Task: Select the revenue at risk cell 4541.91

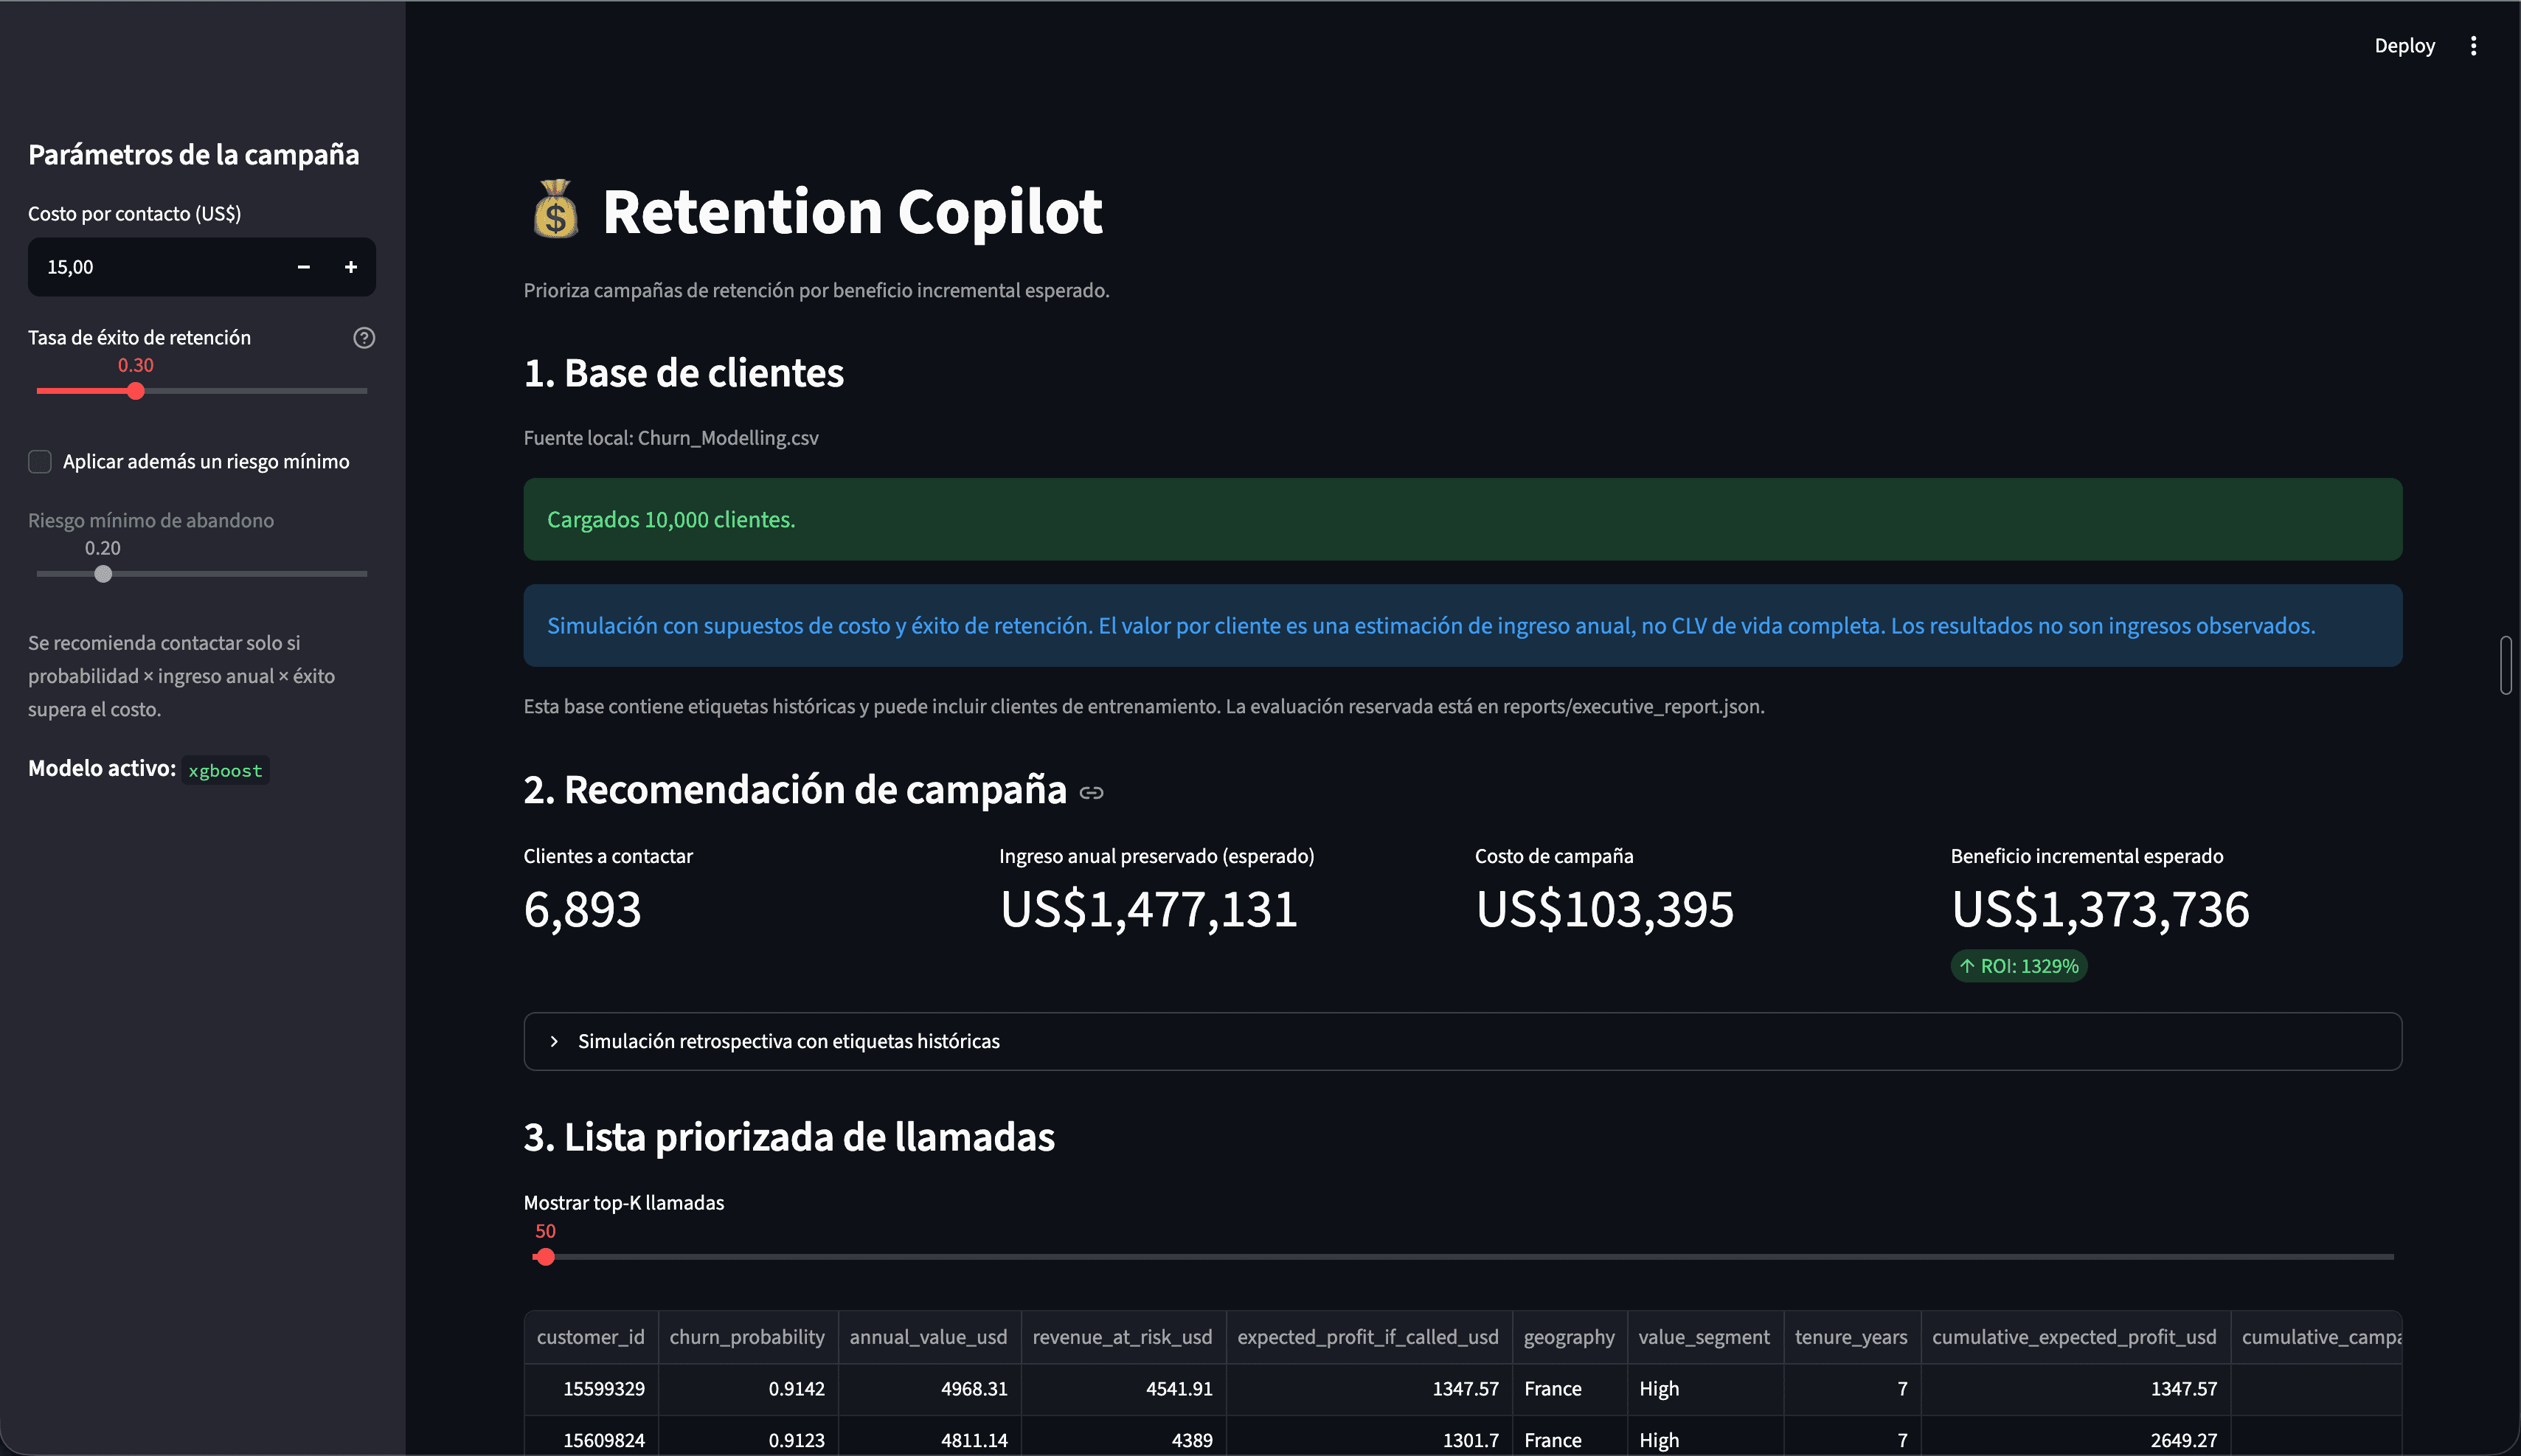Action: [1123, 1389]
